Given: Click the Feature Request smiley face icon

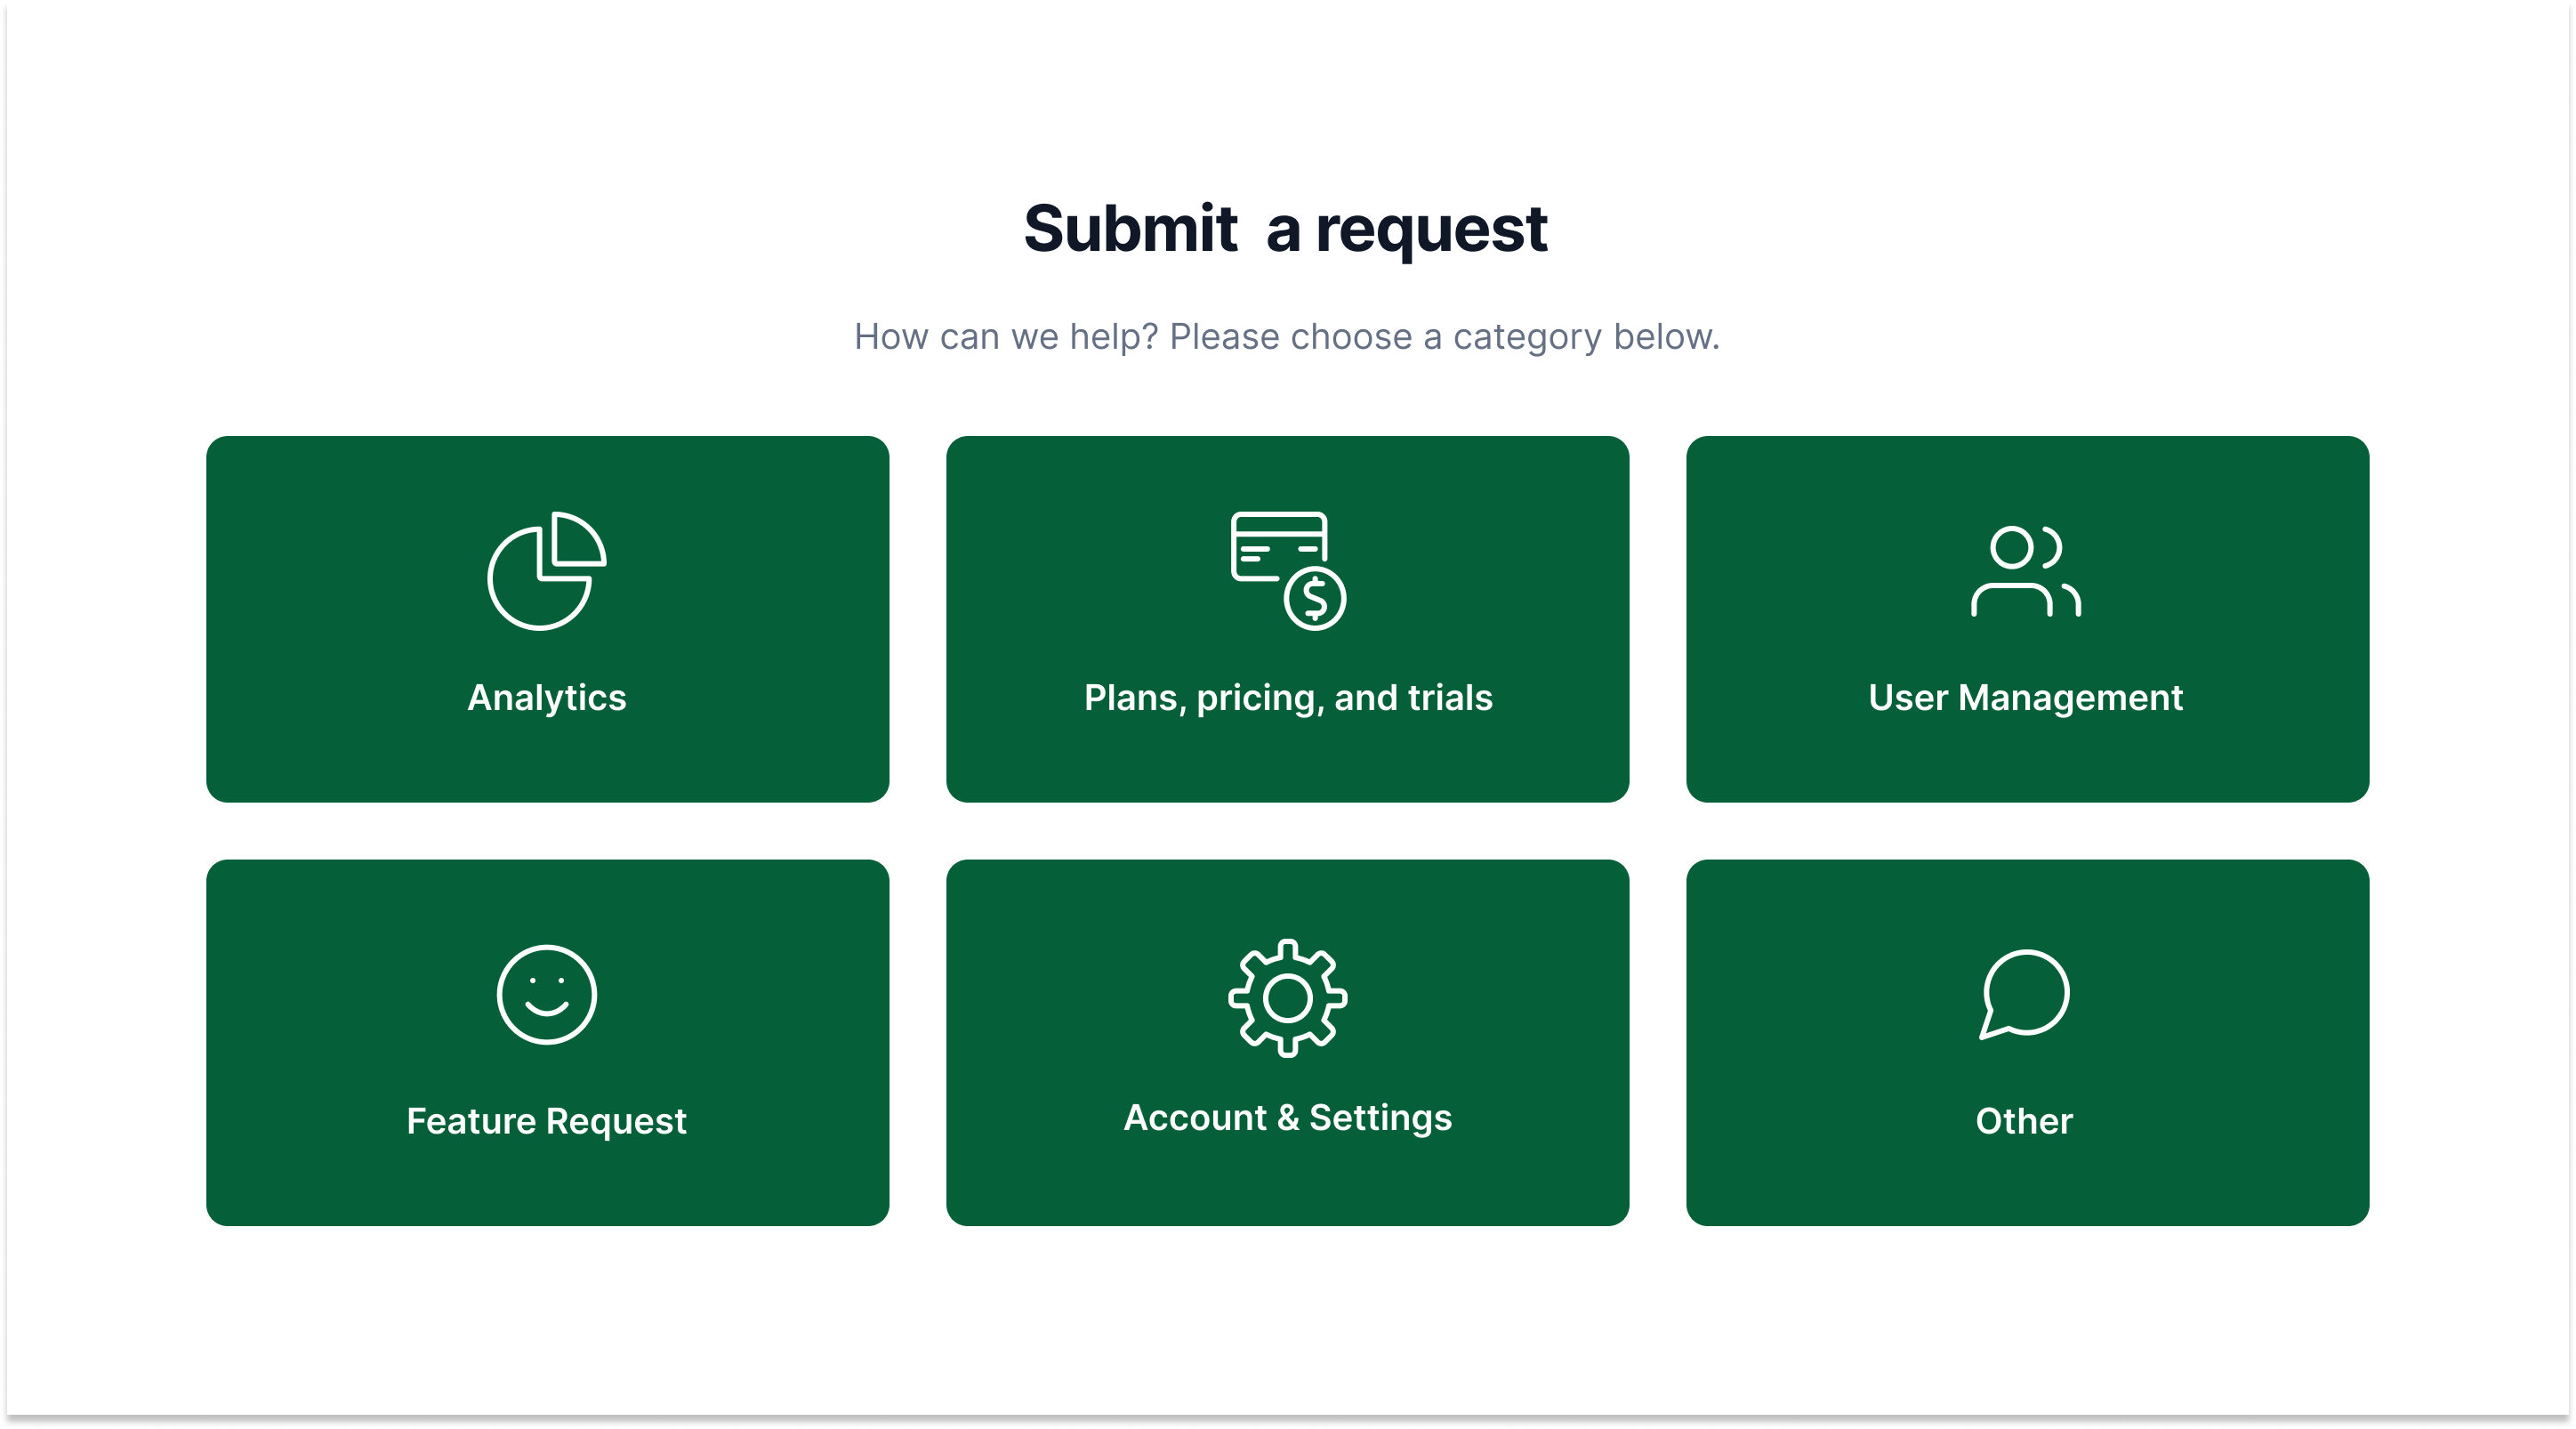Looking at the screenshot, I should (546, 994).
